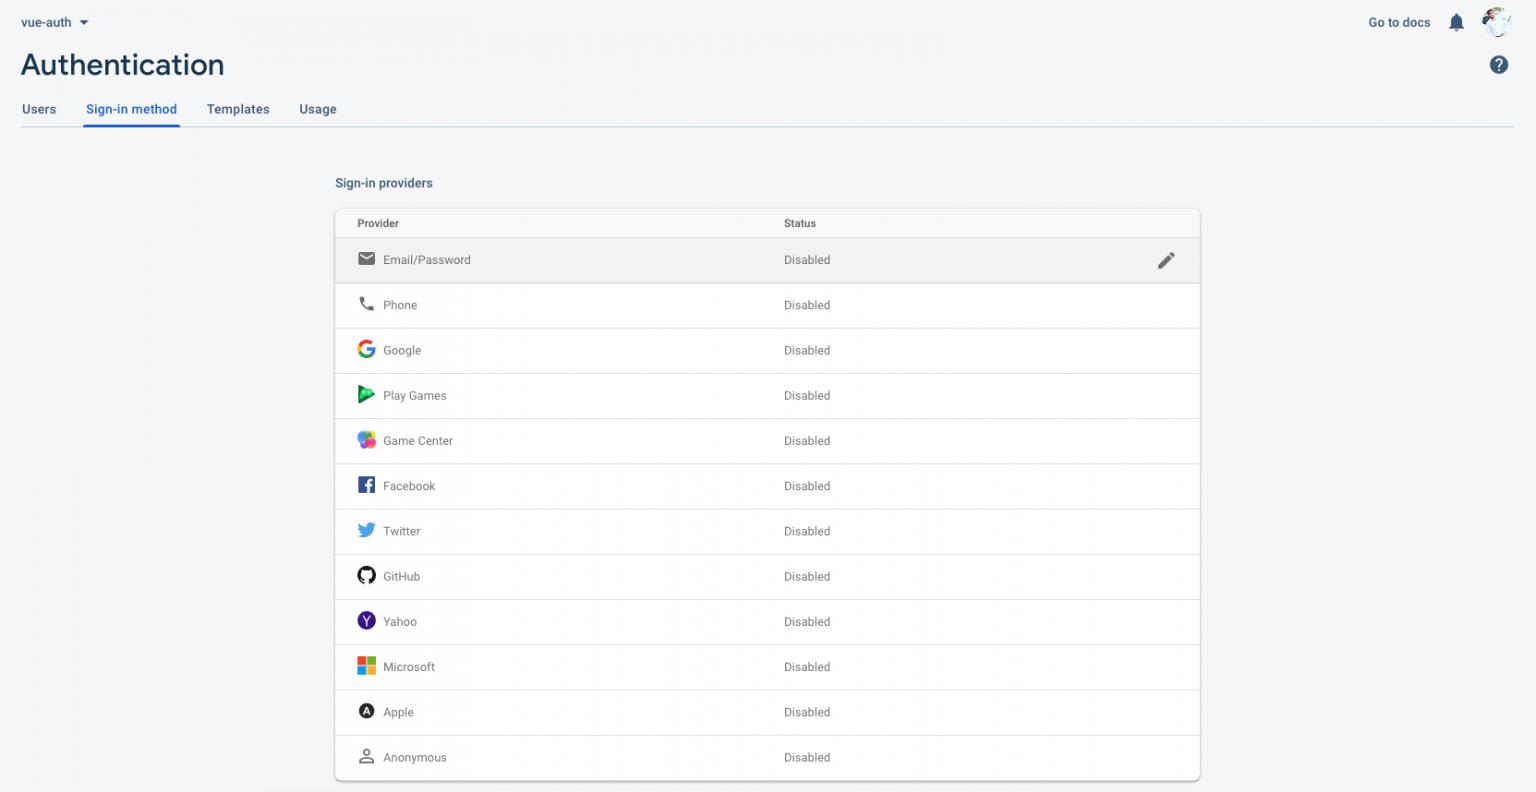Viewport: 1536px width, 792px height.
Task: Click the Google logo icon
Action: click(x=367, y=349)
